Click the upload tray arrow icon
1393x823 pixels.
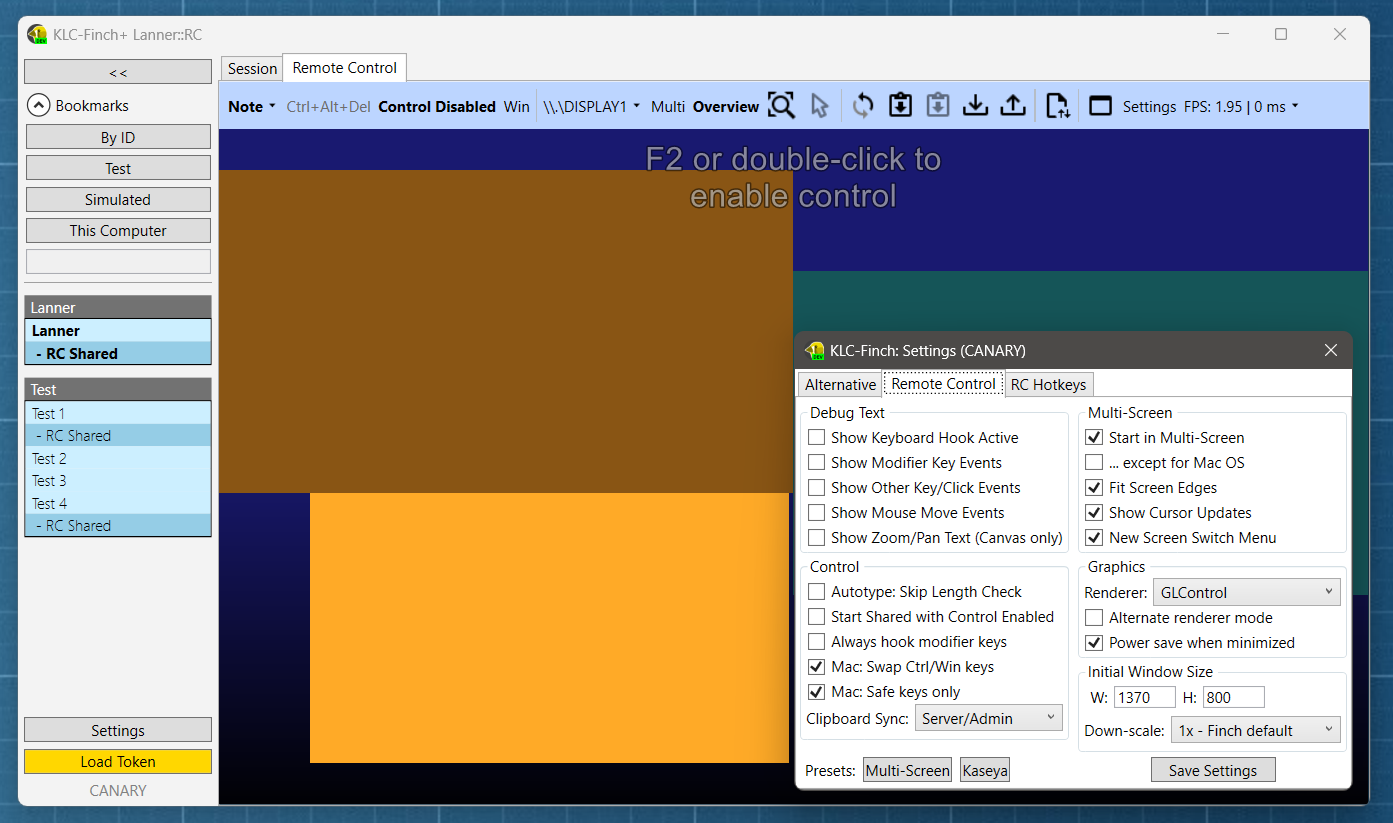1013,105
